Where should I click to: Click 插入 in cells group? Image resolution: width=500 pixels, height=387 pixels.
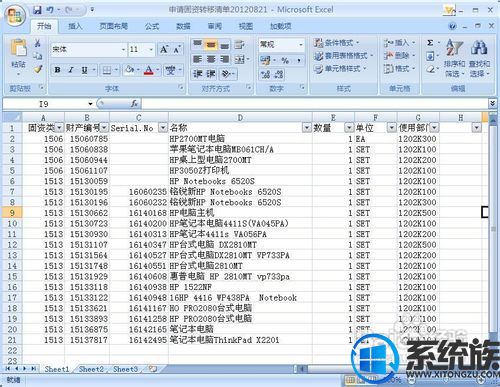click(399, 43)
